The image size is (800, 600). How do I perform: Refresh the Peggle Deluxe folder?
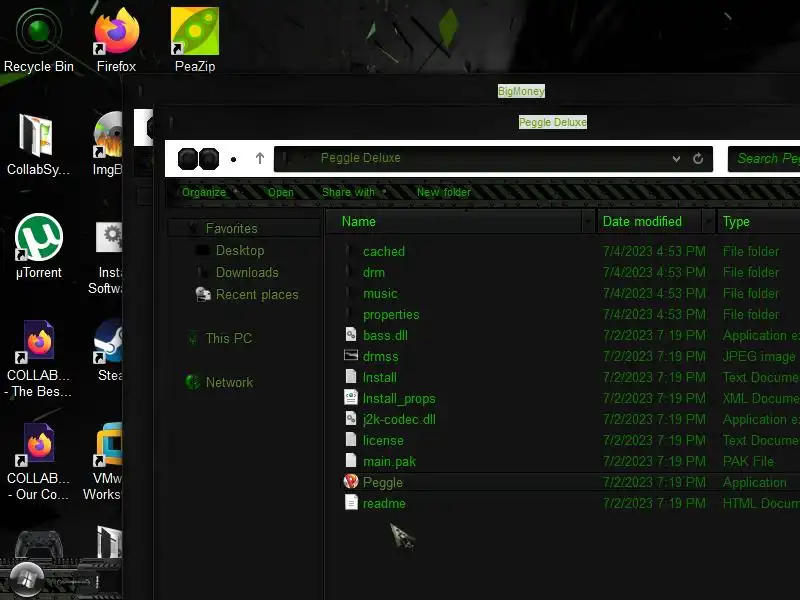tap(698, 159)
